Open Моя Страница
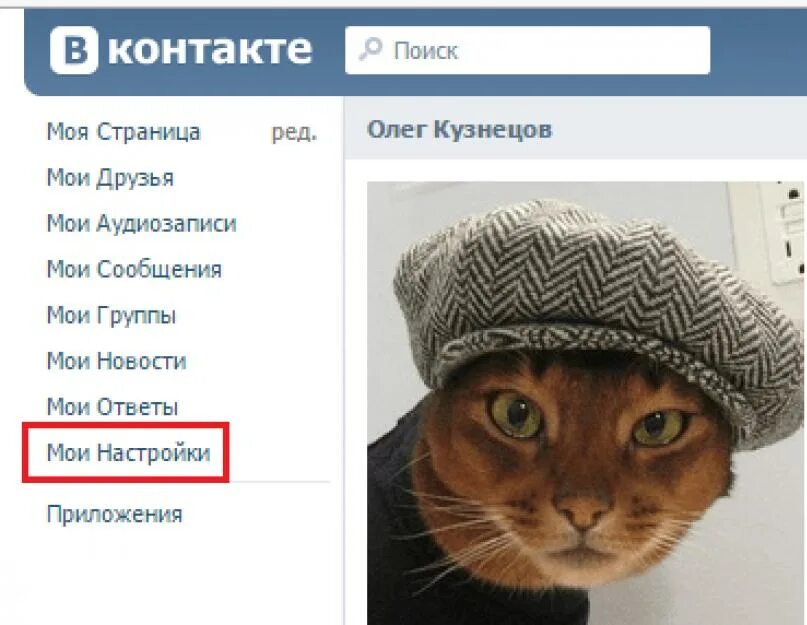The height and width of the screenshot is (625, 807). tap(124, 132)
